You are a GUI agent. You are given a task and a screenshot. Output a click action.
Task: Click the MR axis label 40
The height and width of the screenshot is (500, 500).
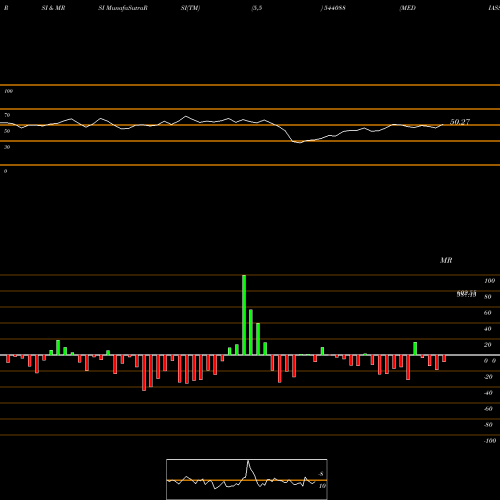coord(487,329)
